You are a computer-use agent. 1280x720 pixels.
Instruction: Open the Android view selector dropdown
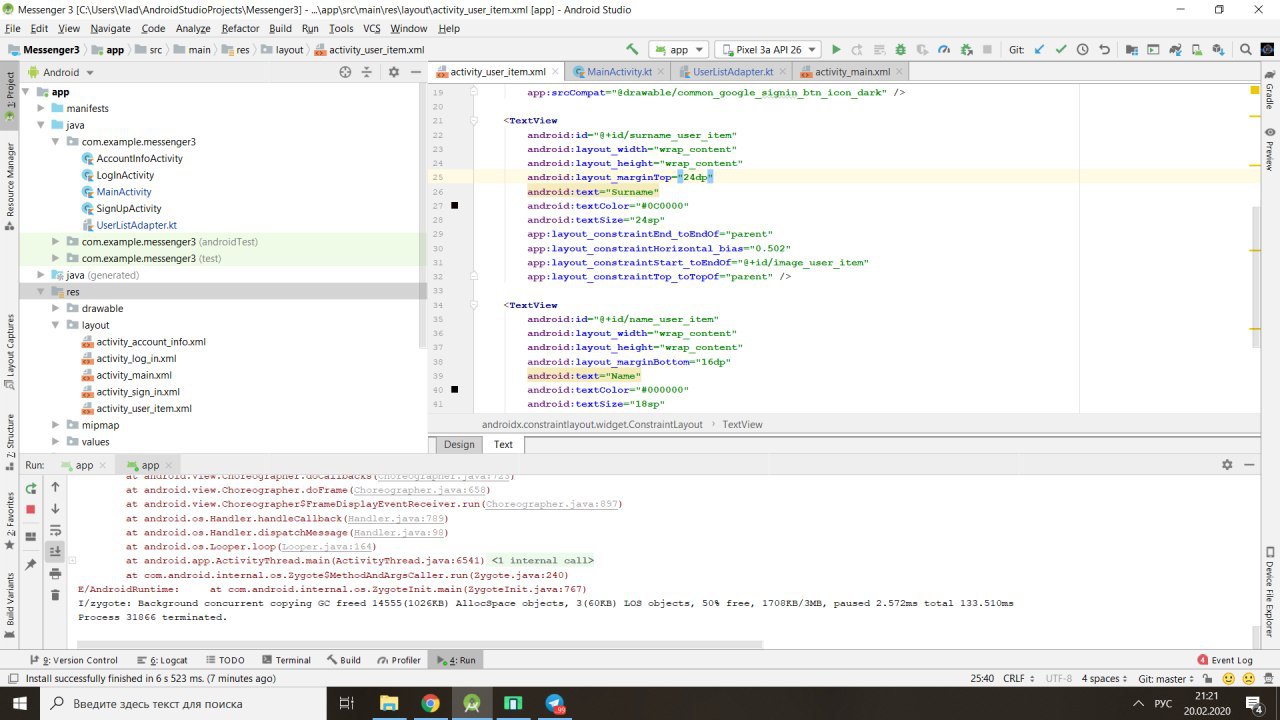tap(61, 72)
